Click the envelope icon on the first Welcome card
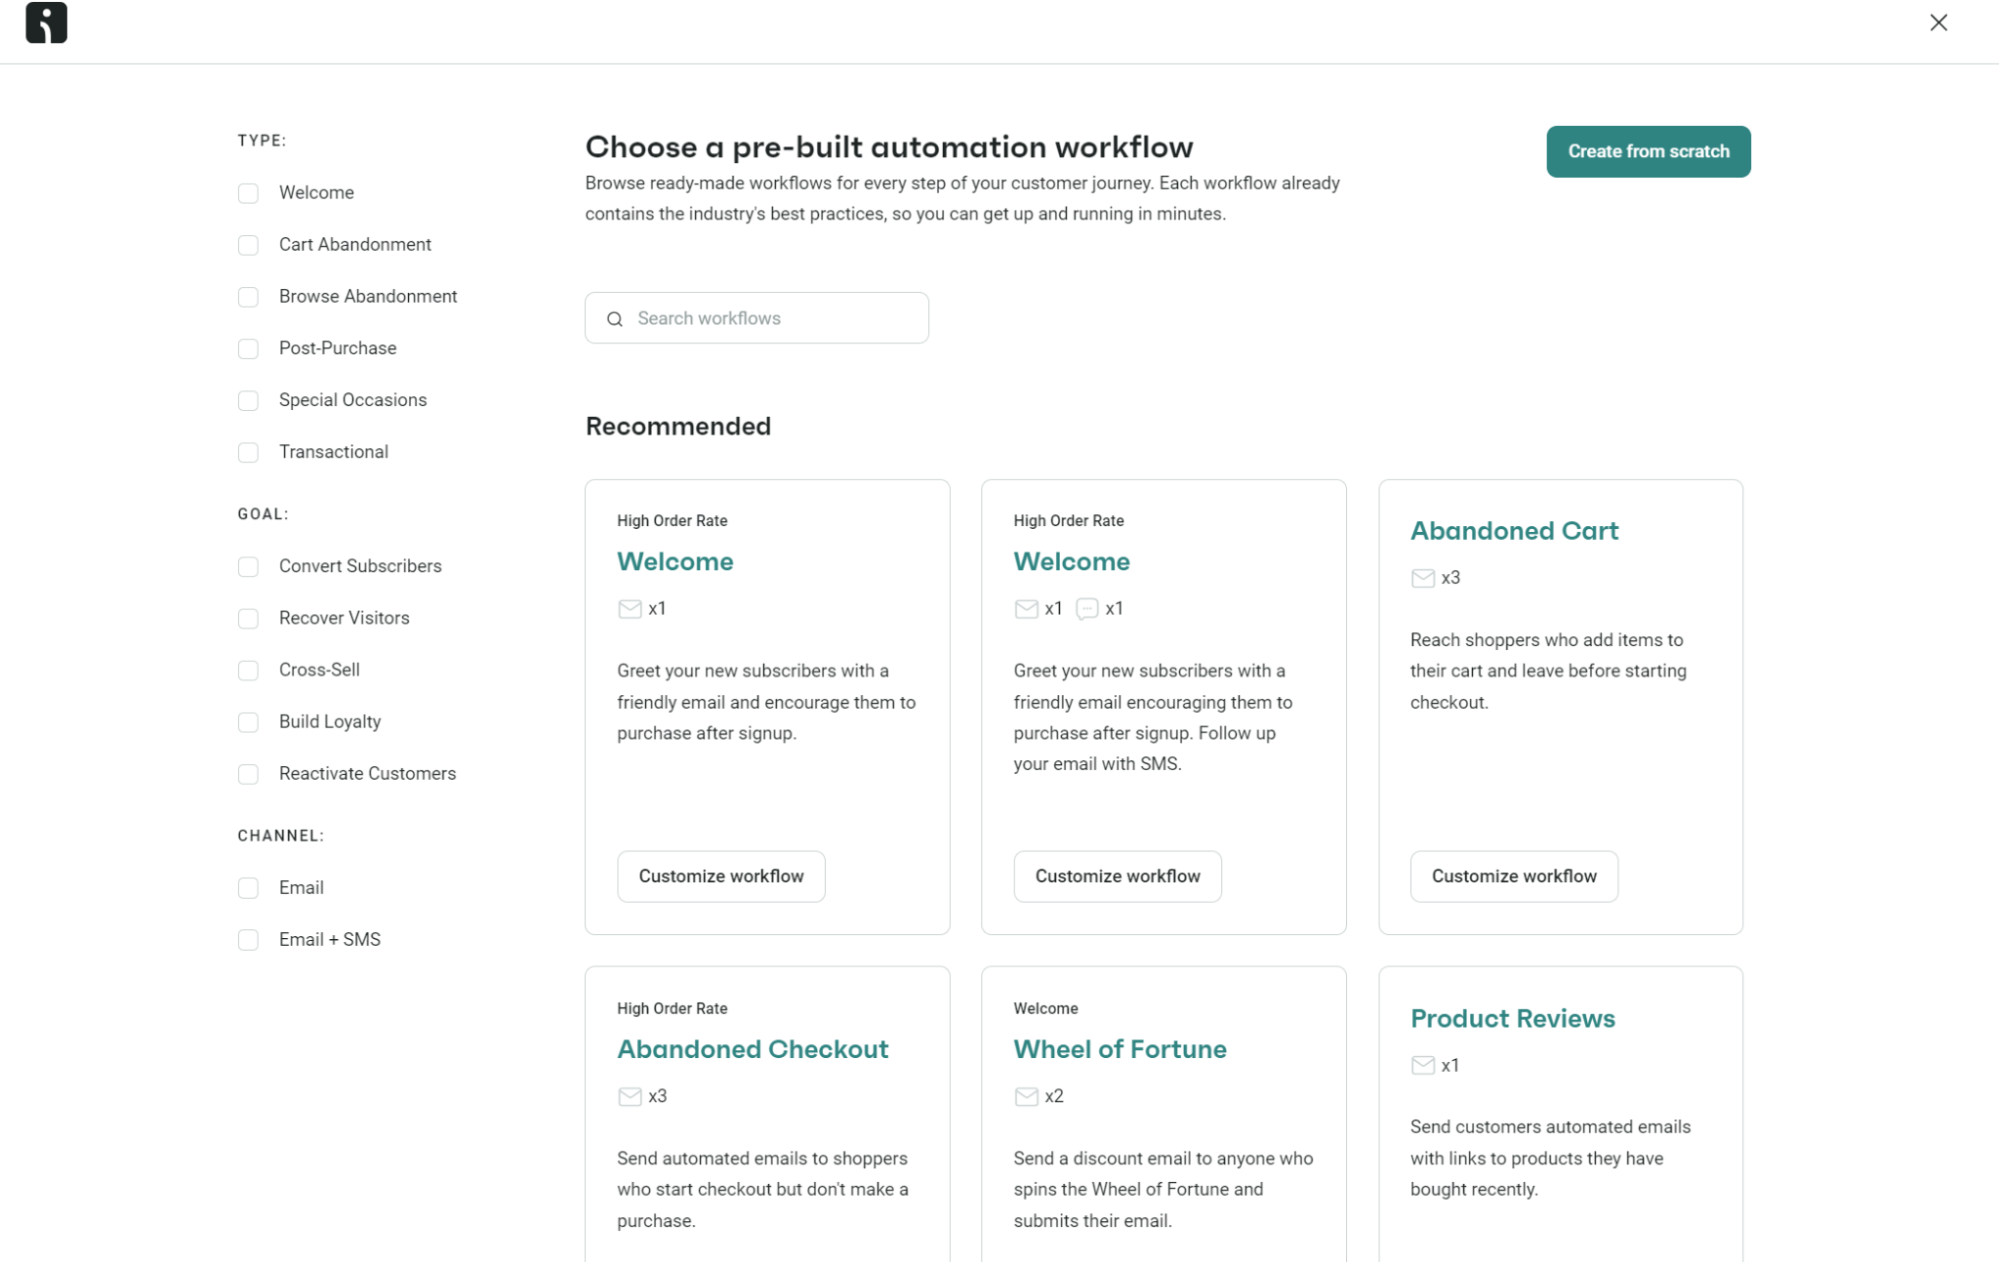Viewport: 1999px width, 1263px height. point(629,608)
